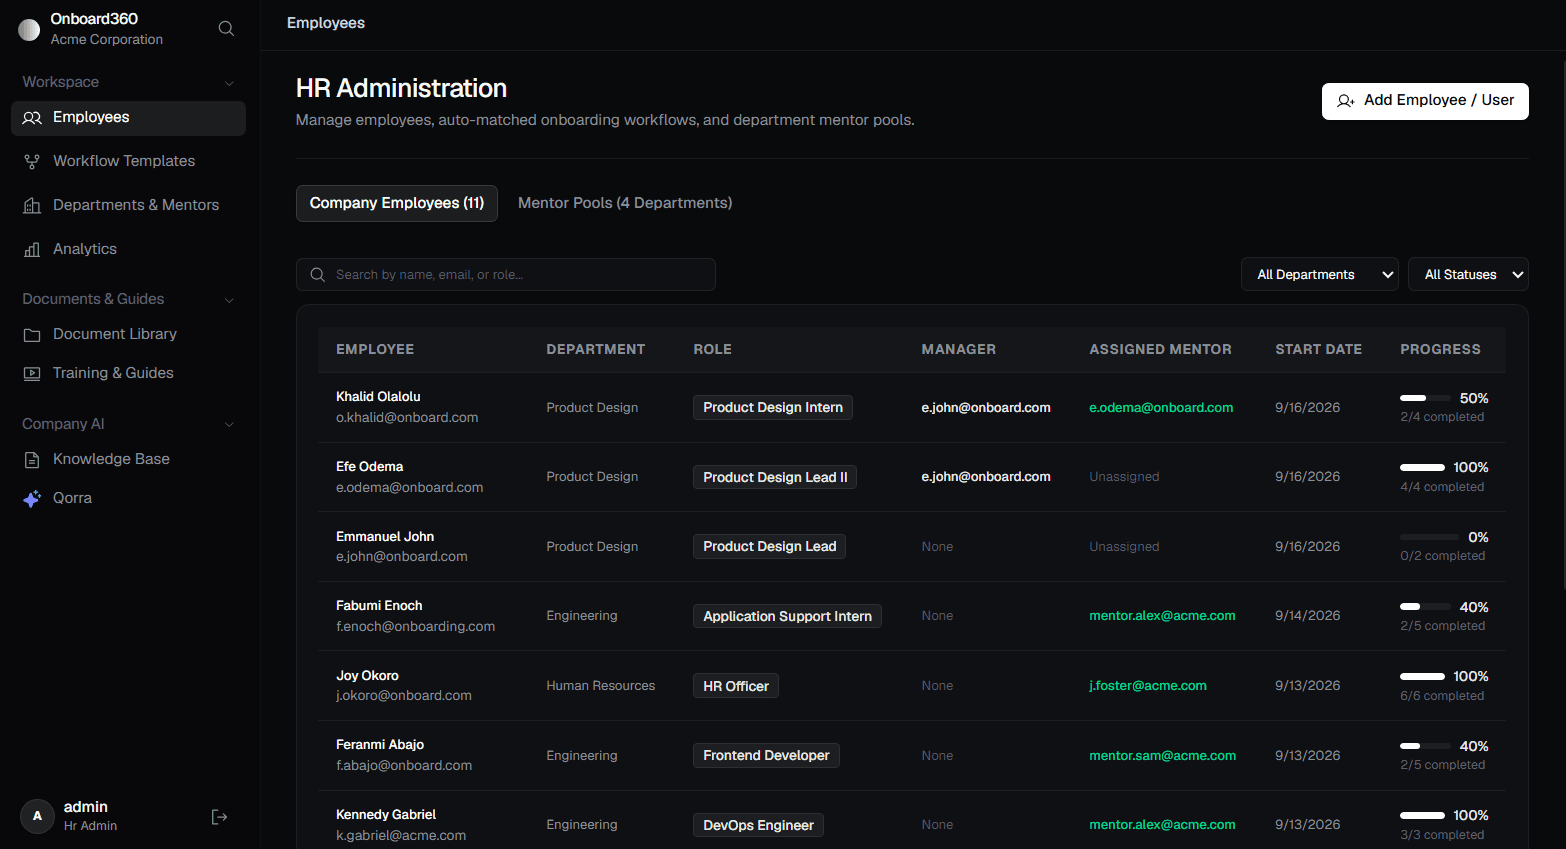Switch to Company Employees (11) tab

pyautogui.click(x=397, y=203)
